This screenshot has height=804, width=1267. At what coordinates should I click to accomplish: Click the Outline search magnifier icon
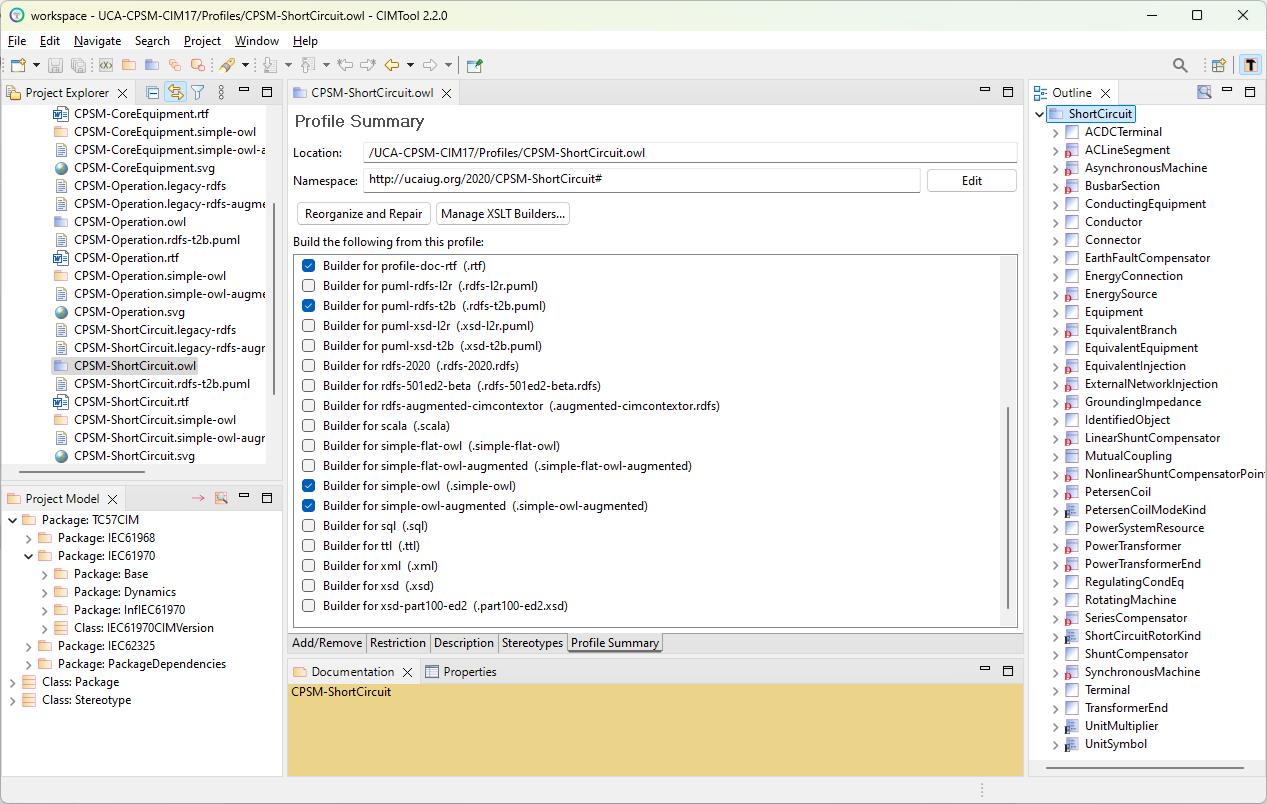point(1204,92)
